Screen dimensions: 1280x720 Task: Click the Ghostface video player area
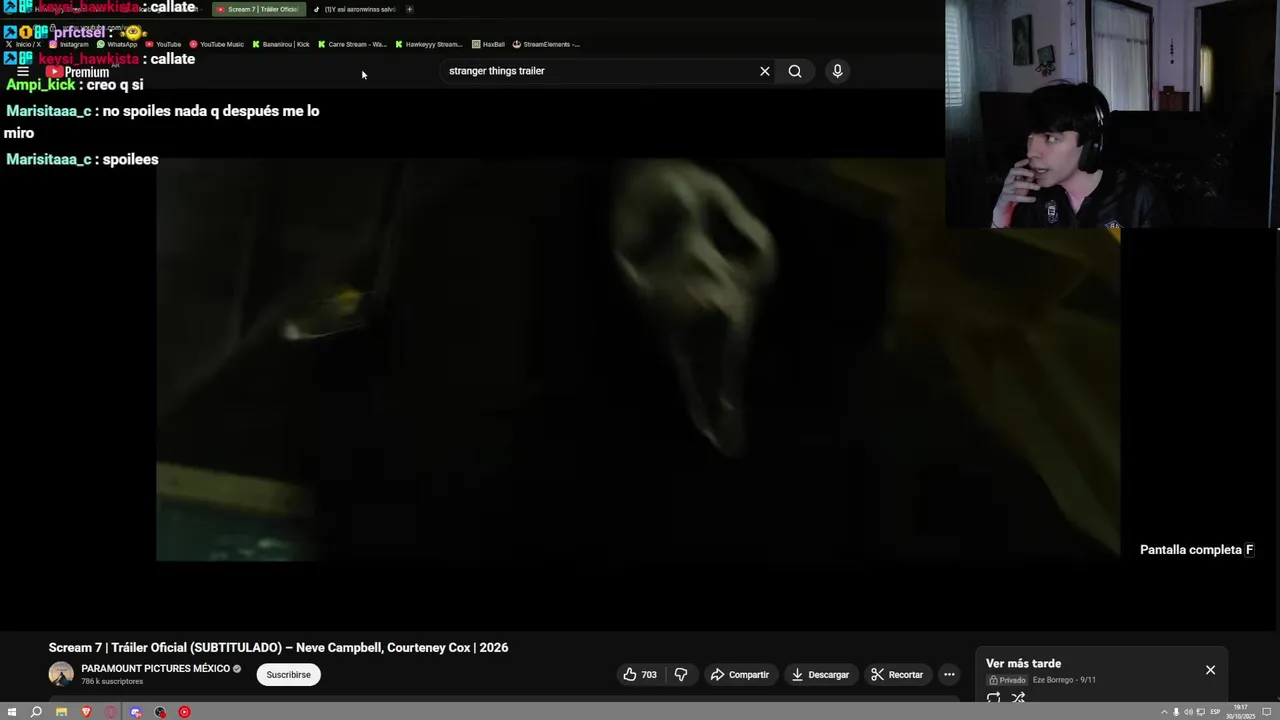pyautogui.click(x=638, y=360)
